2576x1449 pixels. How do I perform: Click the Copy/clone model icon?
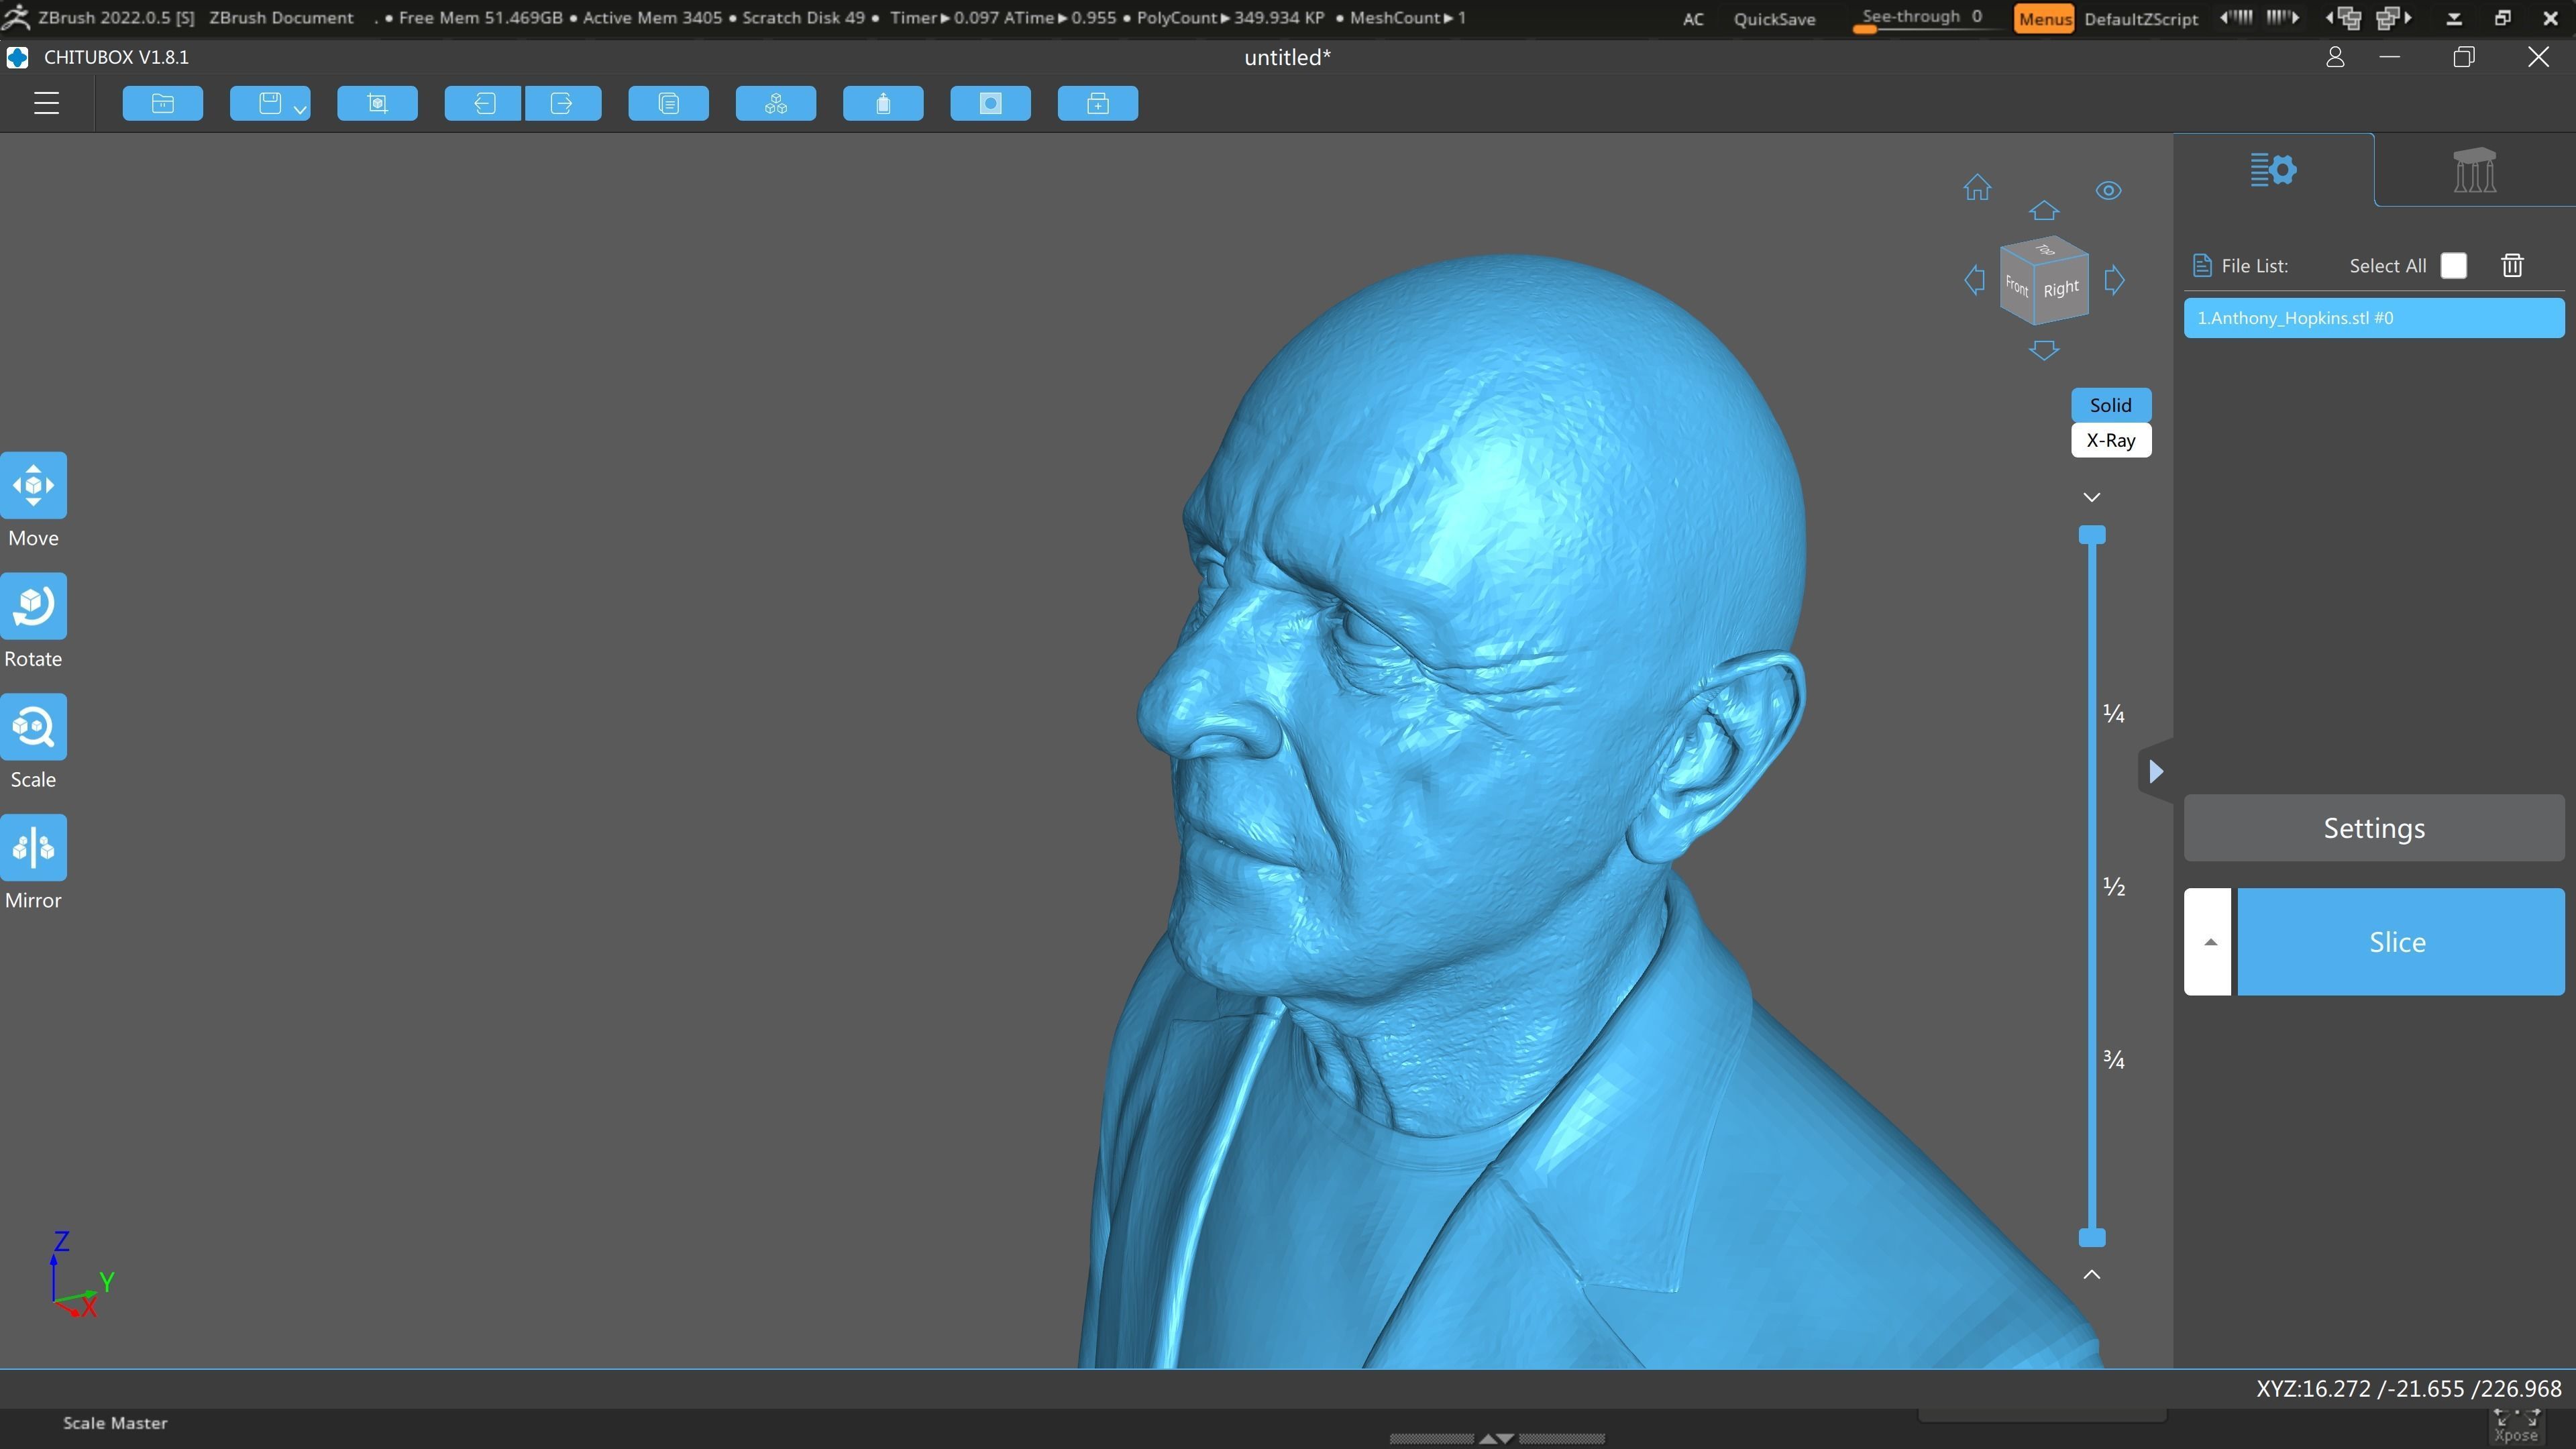point(668,103)
